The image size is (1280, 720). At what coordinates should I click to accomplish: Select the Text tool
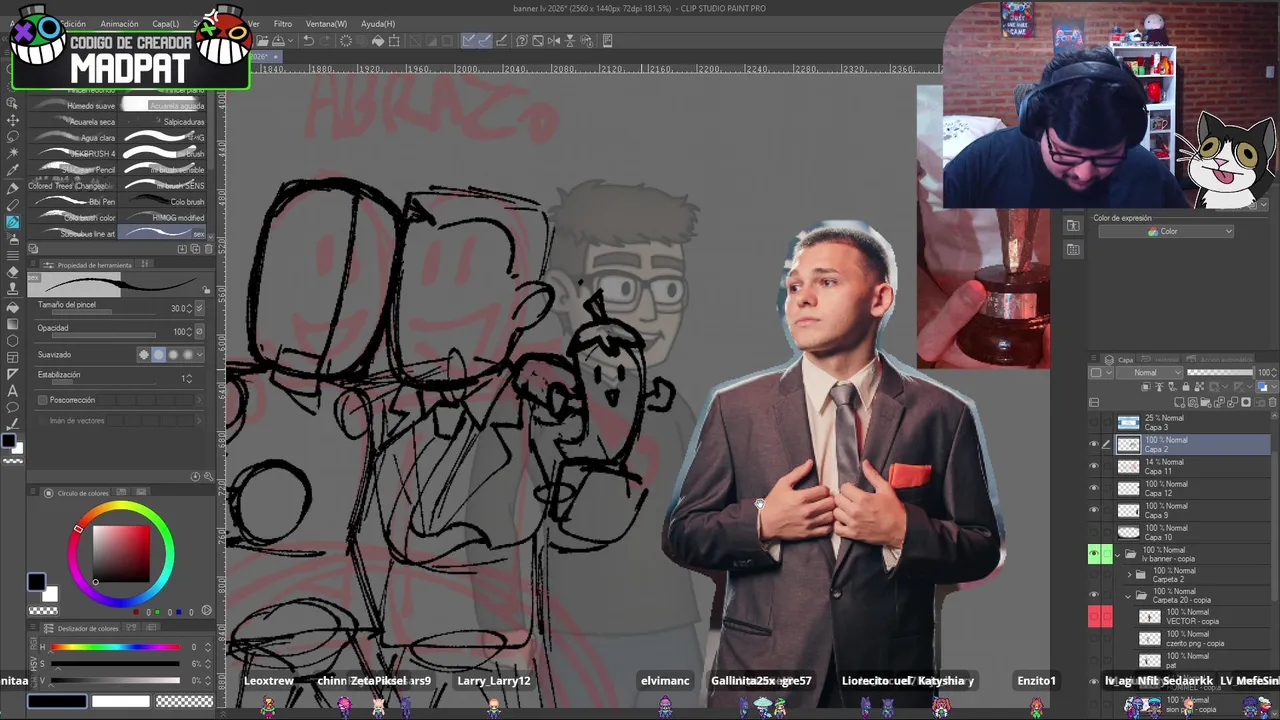(x=13, y=391)
